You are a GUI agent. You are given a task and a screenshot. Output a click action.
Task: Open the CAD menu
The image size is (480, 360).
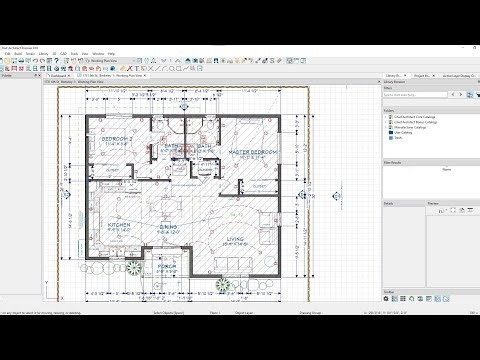(63, 54)
